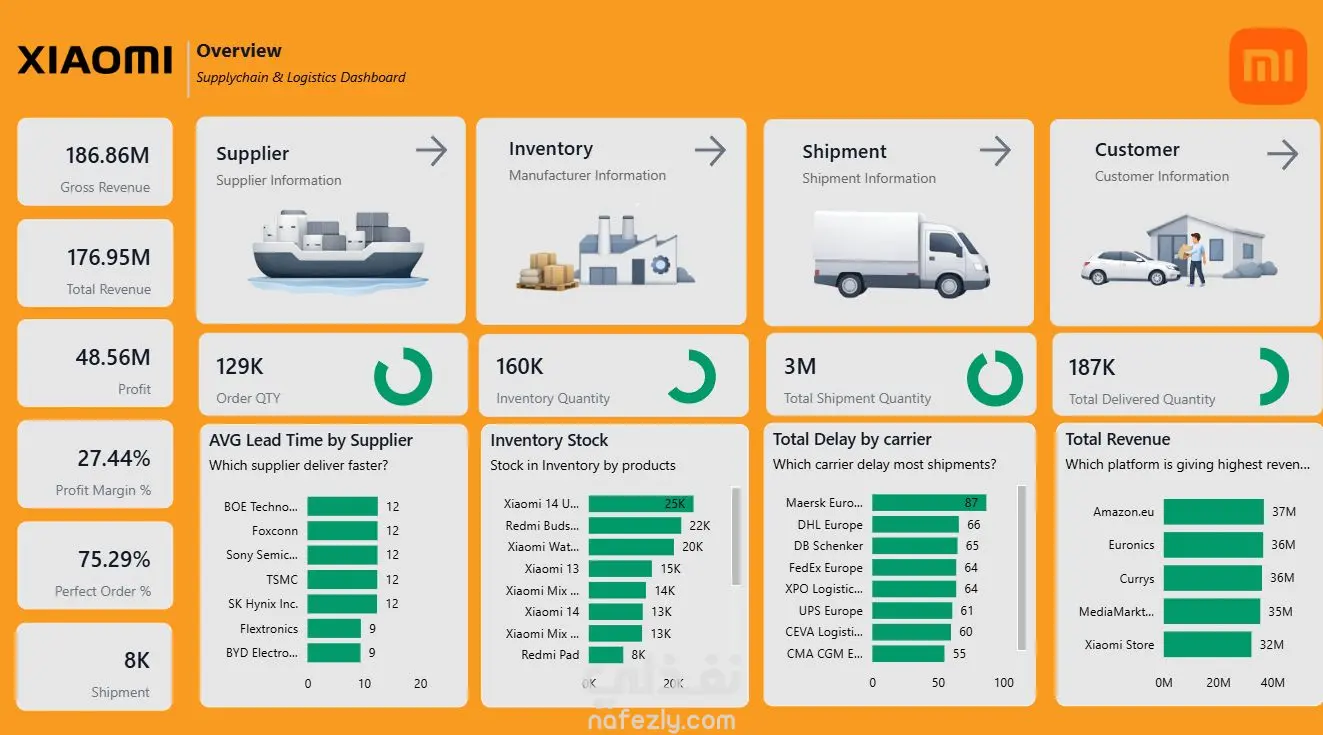The width and height of the screenshot is (1323, 735).
Task: Select the Perfect Order 75.29% card
Action: click(x=95, y=565)
